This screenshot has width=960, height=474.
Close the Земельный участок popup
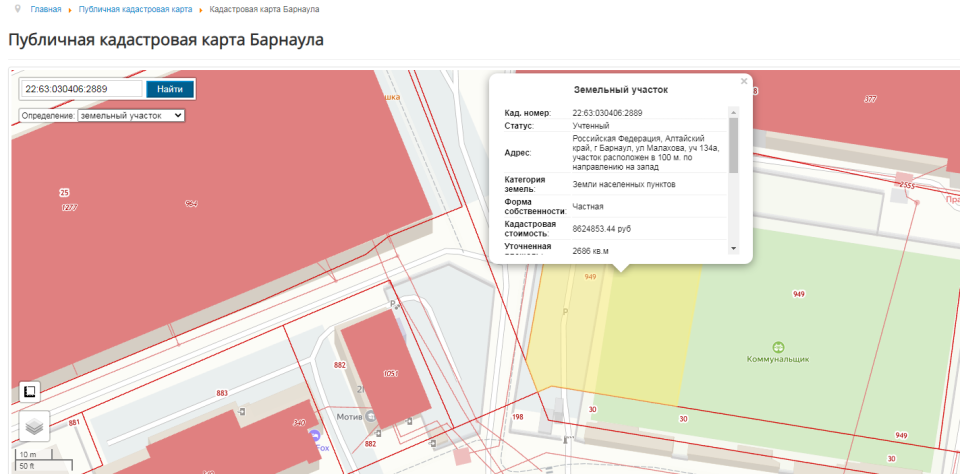click(x=743, y=81)
